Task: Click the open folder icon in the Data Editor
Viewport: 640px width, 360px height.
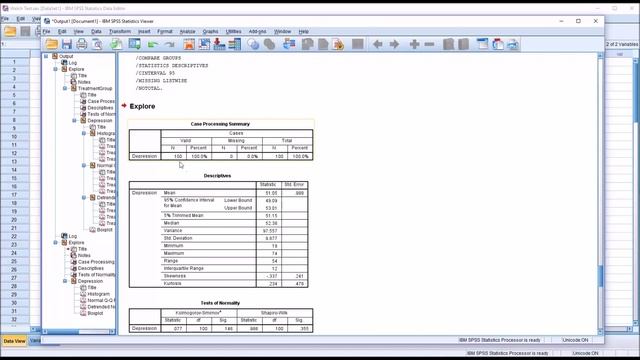Action: coord(10,31)
